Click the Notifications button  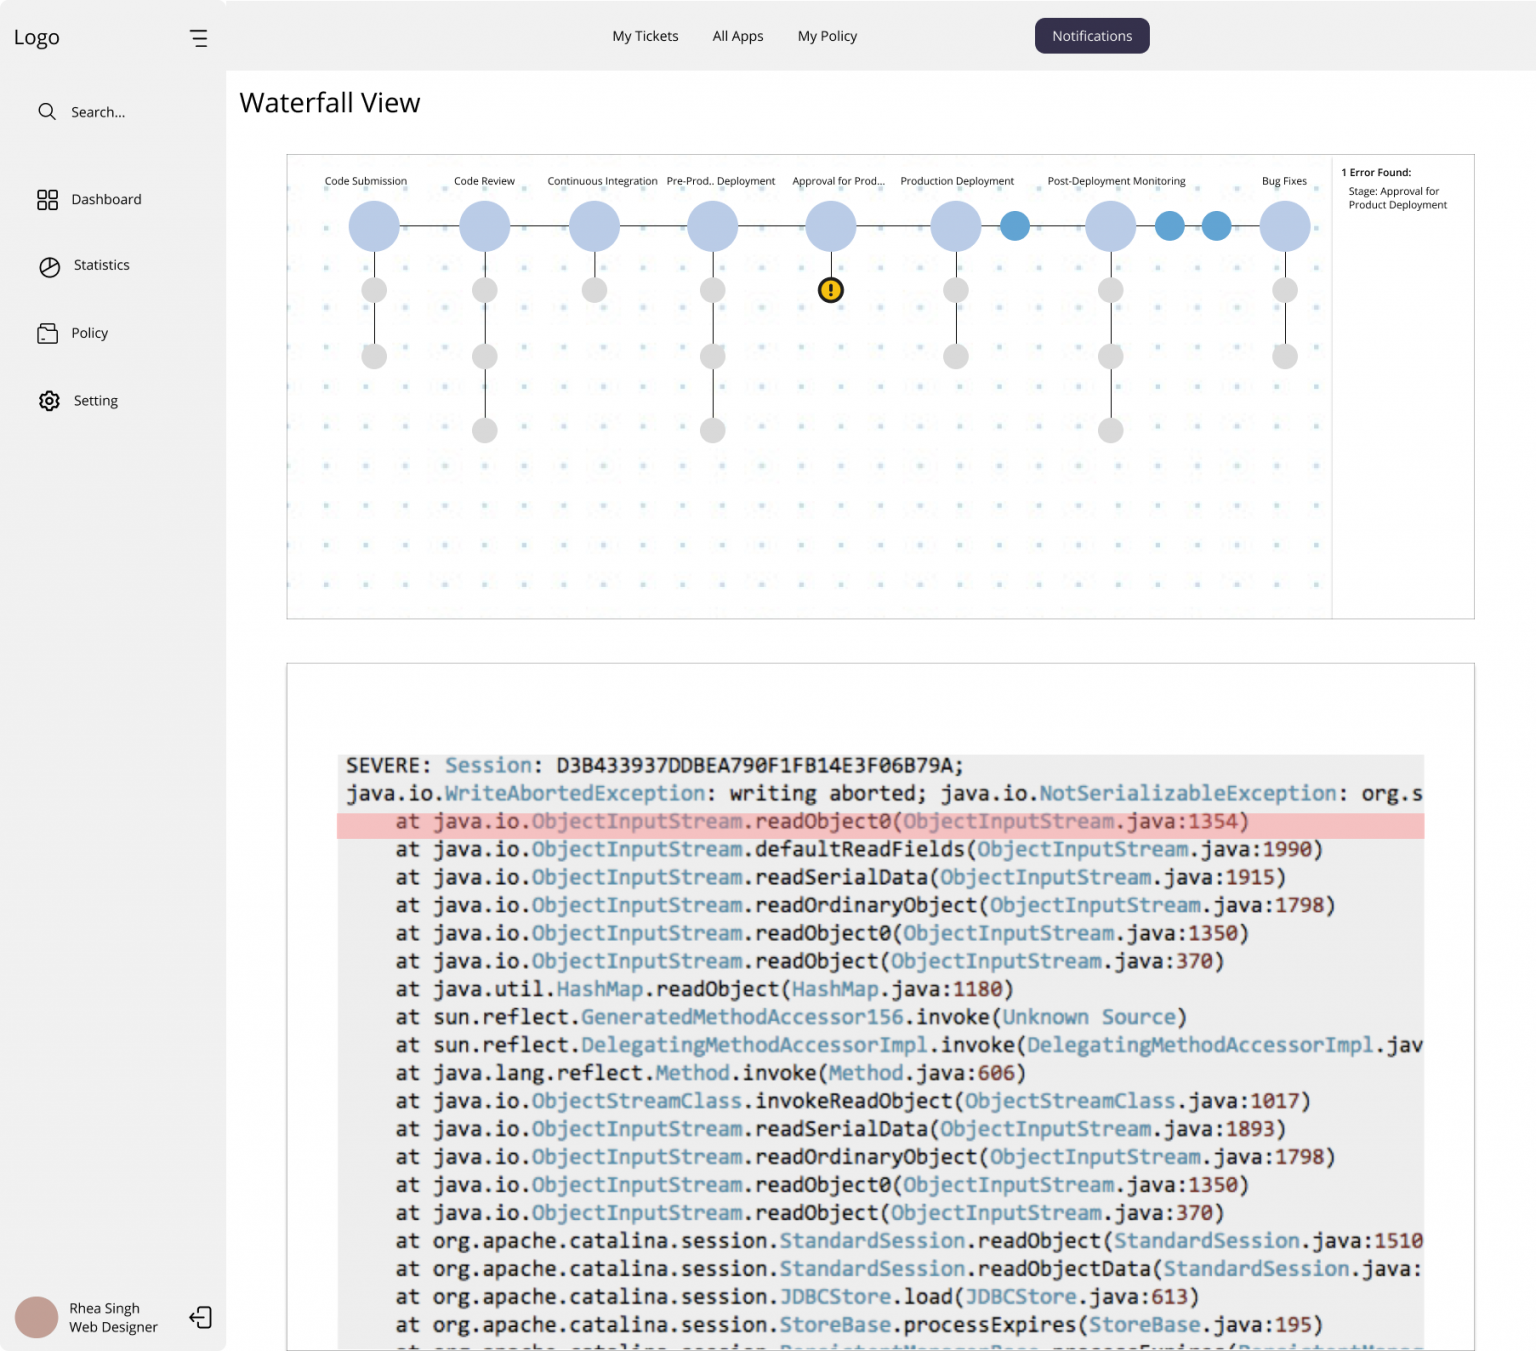coord(1091,36)
